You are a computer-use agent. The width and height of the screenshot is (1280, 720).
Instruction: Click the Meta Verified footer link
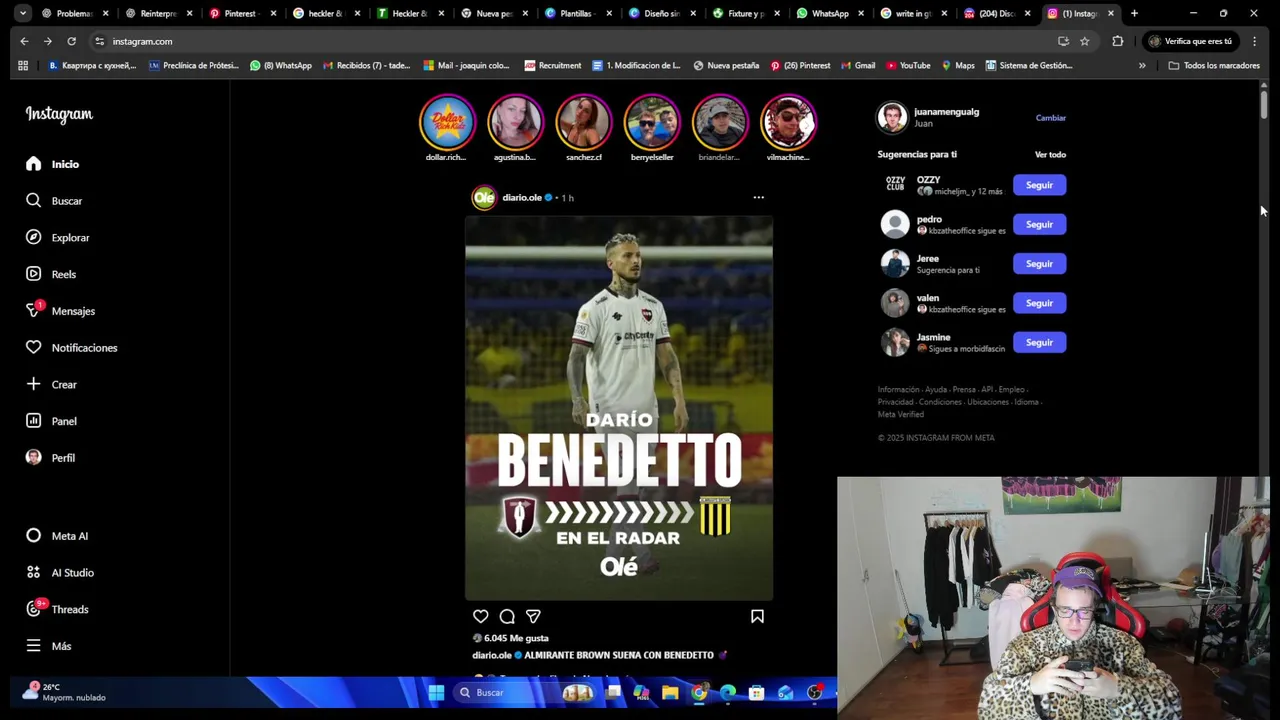point(900,414)
